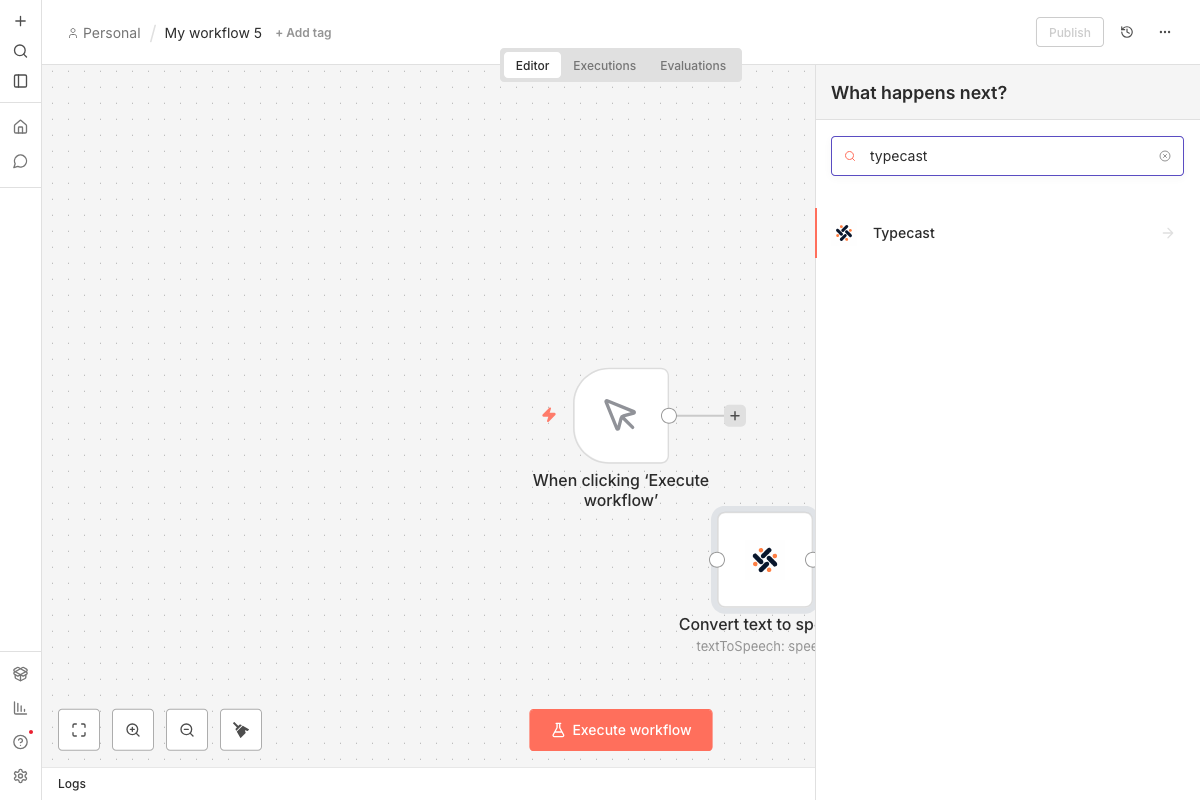Open search from the left sidebar
1200x800 pixels.
pyautogui.click(x=20, y=50)
